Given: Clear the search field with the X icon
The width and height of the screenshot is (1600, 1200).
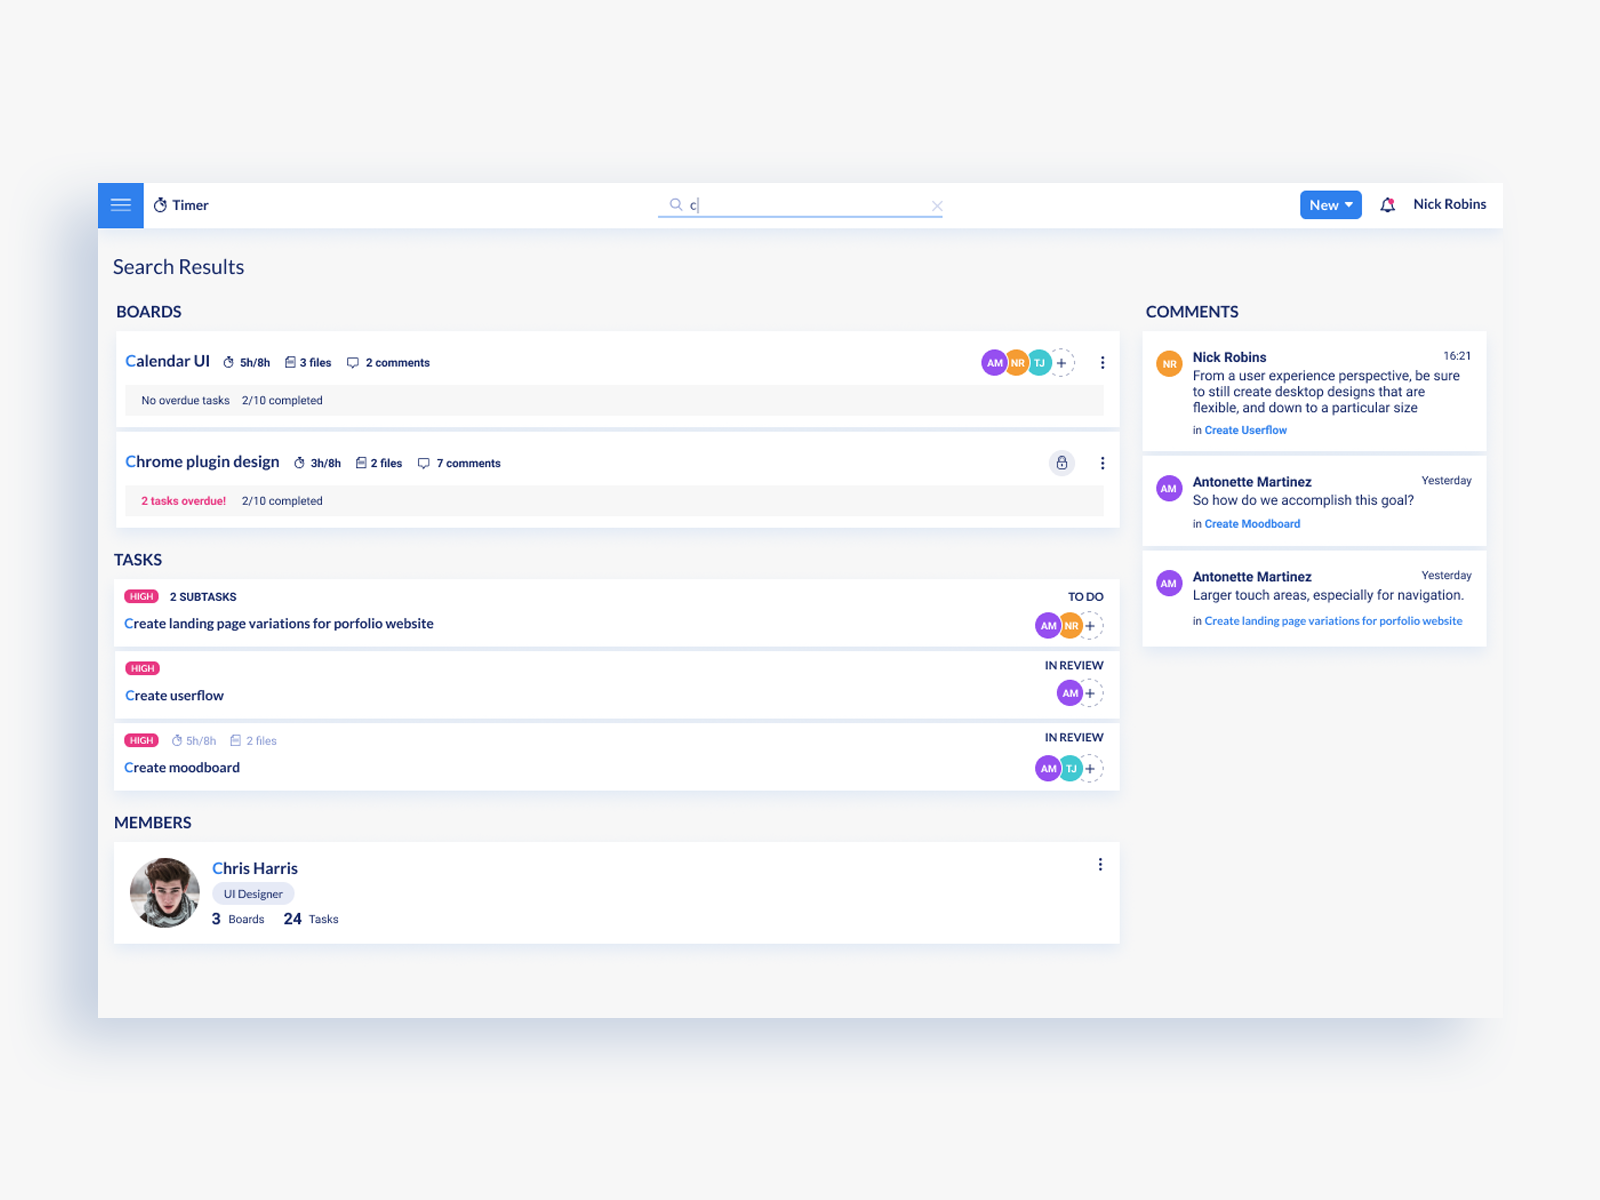Looking at the screenshot, I should tap(937, 205).
